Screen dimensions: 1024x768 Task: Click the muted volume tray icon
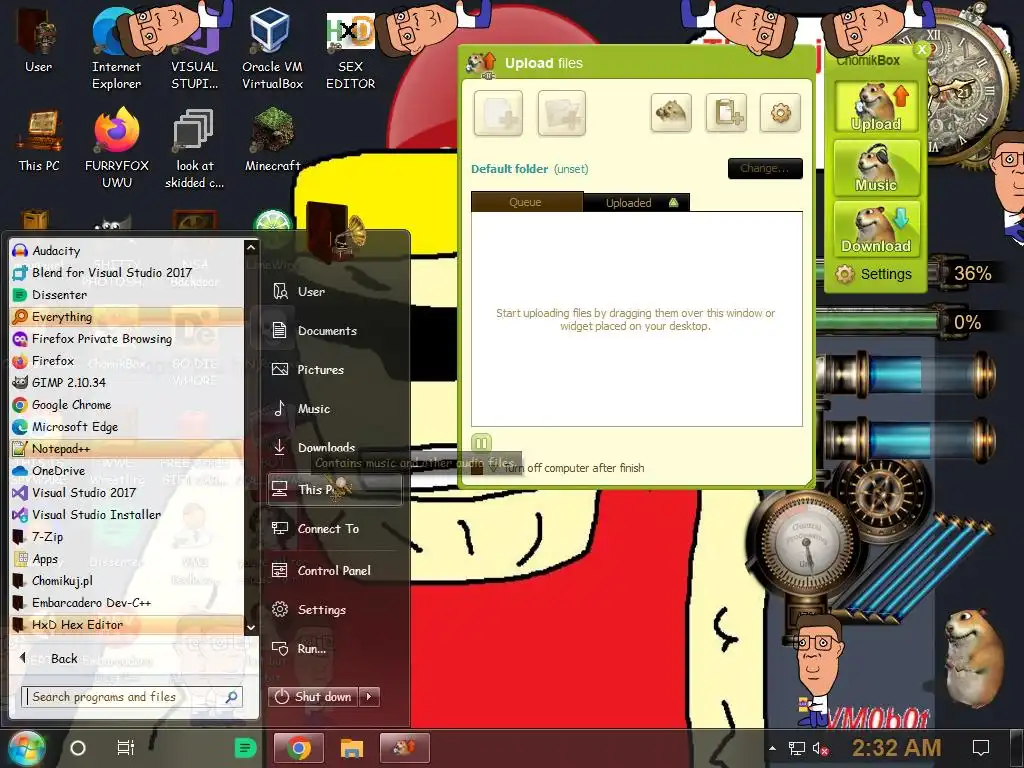tap(821, 748)
